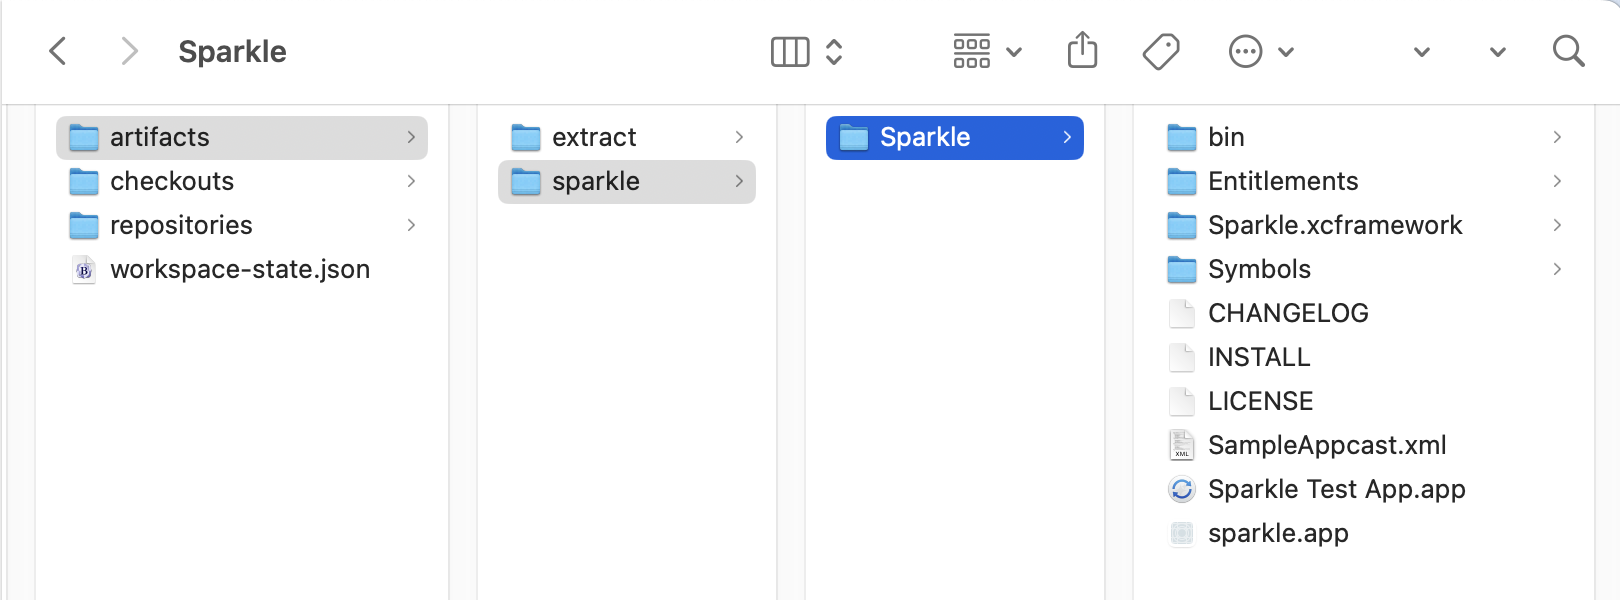Open the bin folder
1620x600 pixels.
click(1225, 136)
